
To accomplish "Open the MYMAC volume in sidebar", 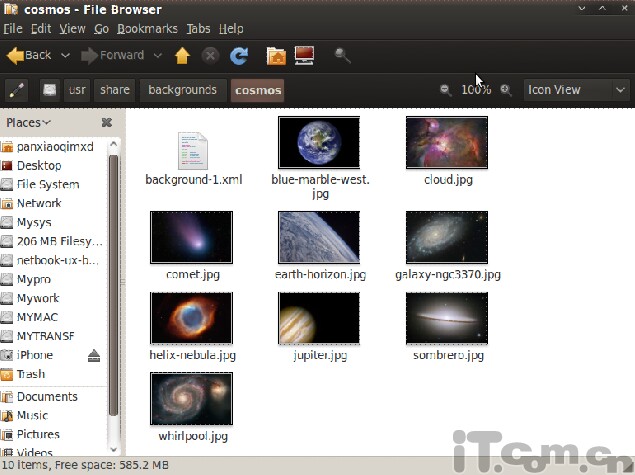I will pyautogui.click(x=53, y=317).
